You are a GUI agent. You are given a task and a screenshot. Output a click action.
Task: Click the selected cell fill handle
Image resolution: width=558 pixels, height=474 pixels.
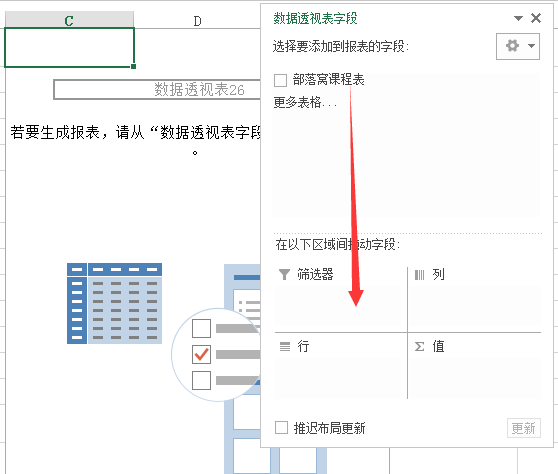pyautogui.click(x=133, y=67)
